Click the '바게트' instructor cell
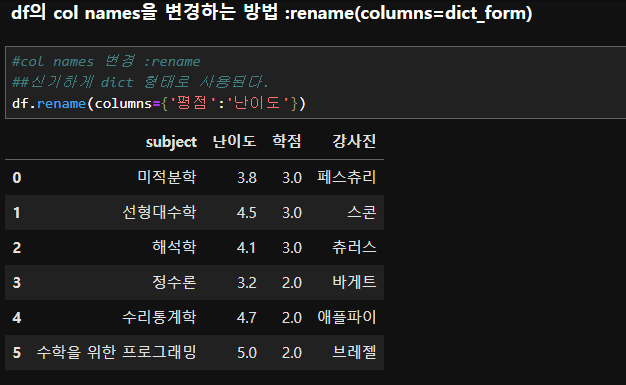 pos(354,282)
